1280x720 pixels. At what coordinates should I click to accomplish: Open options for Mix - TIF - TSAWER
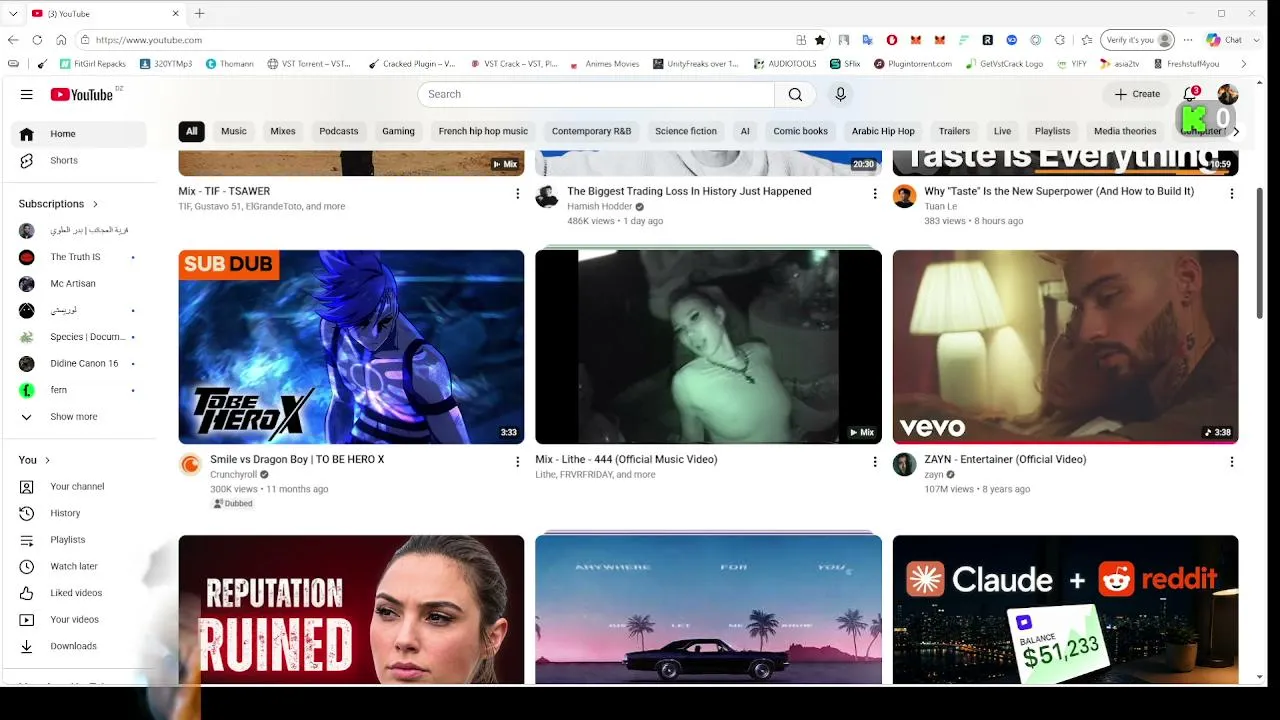pos(517,193)
